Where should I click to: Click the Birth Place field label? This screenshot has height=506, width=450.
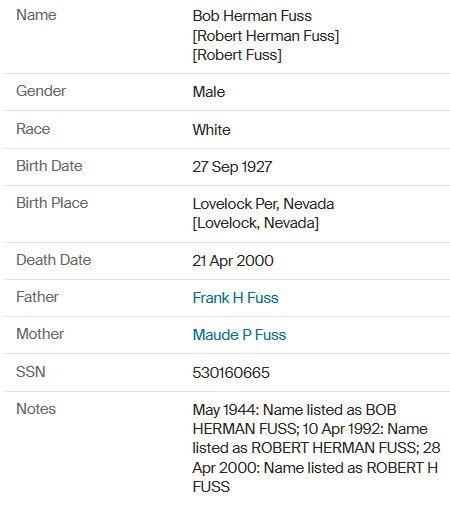pos(52,203)
